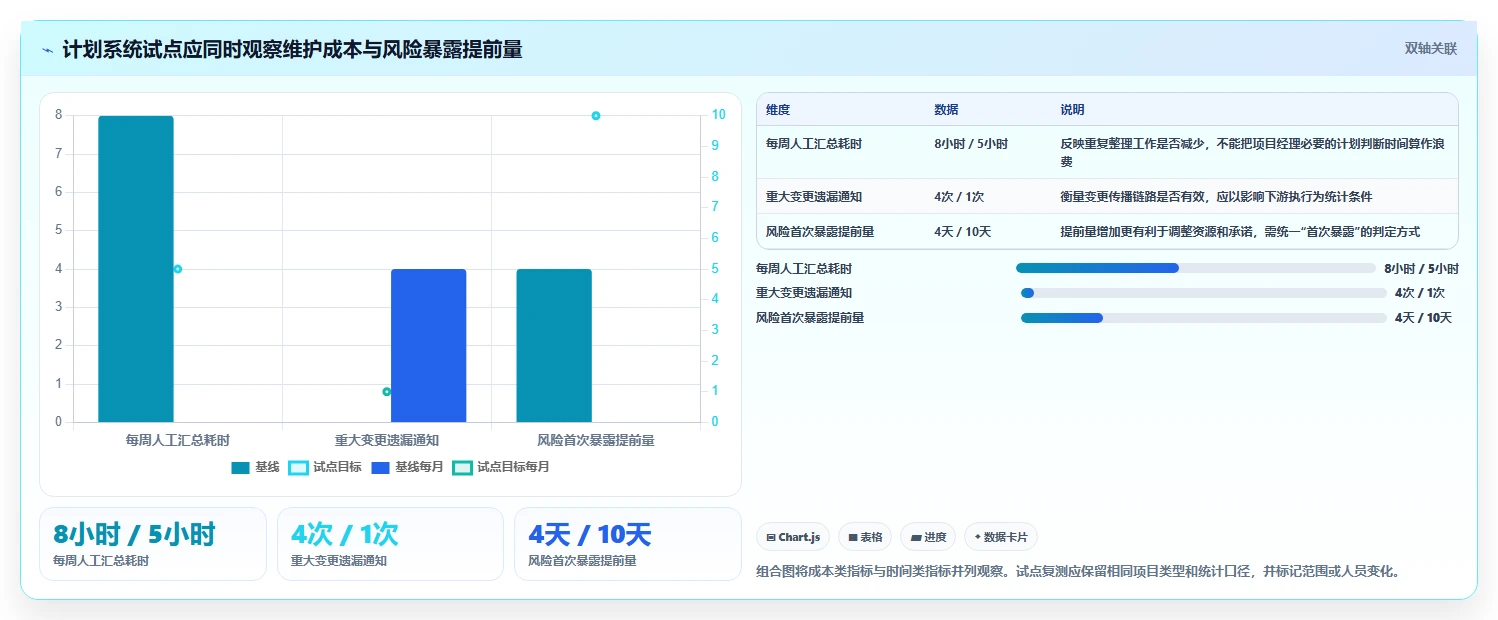Click the lightning icon beside the title
The width and height of the screenshot is (1498, 620).
tap(48, 50)
